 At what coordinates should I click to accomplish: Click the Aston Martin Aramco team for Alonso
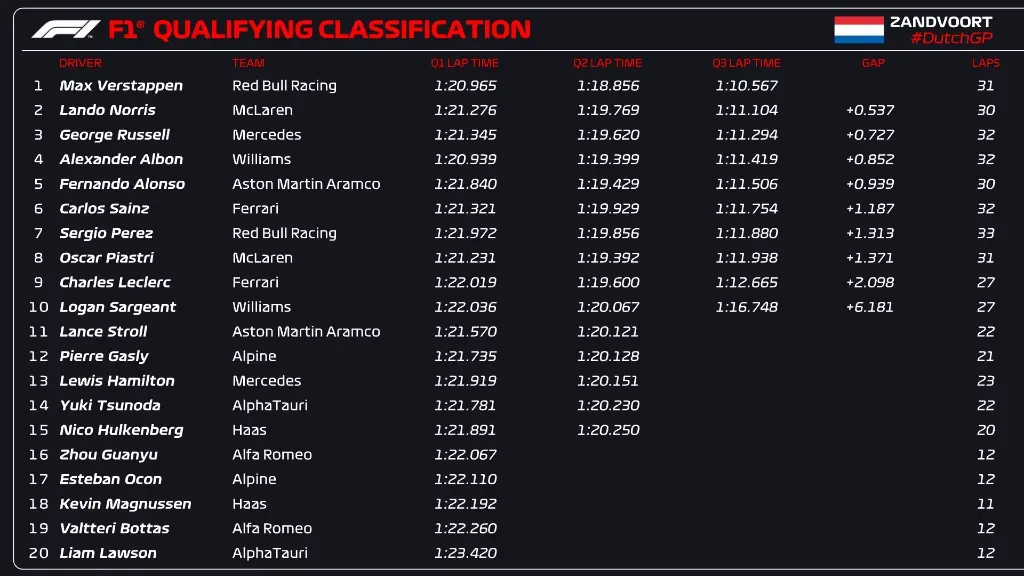306,184
